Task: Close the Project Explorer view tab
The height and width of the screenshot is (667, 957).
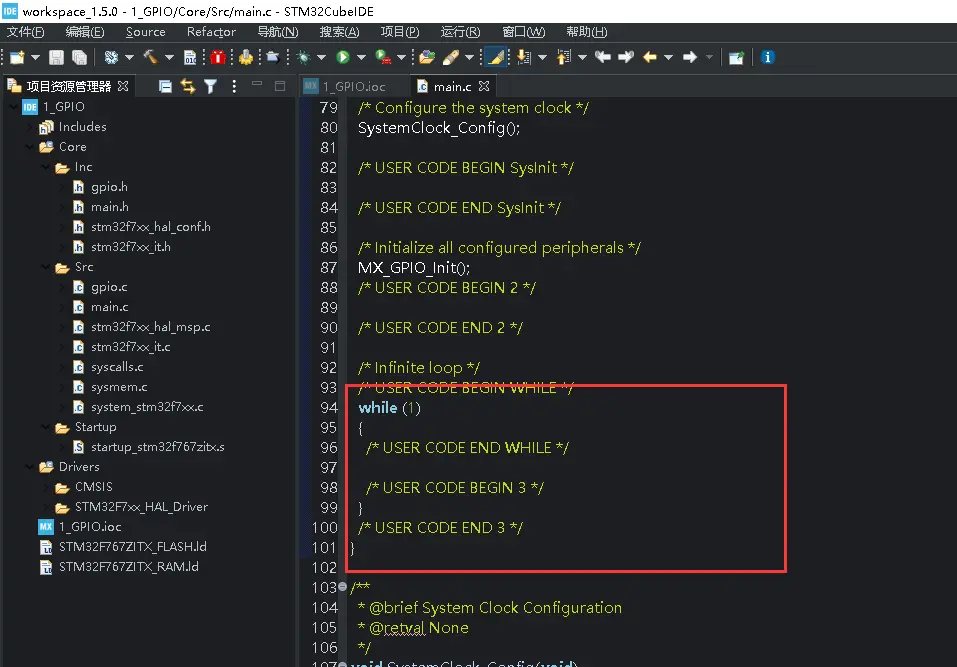Action: 123,86
